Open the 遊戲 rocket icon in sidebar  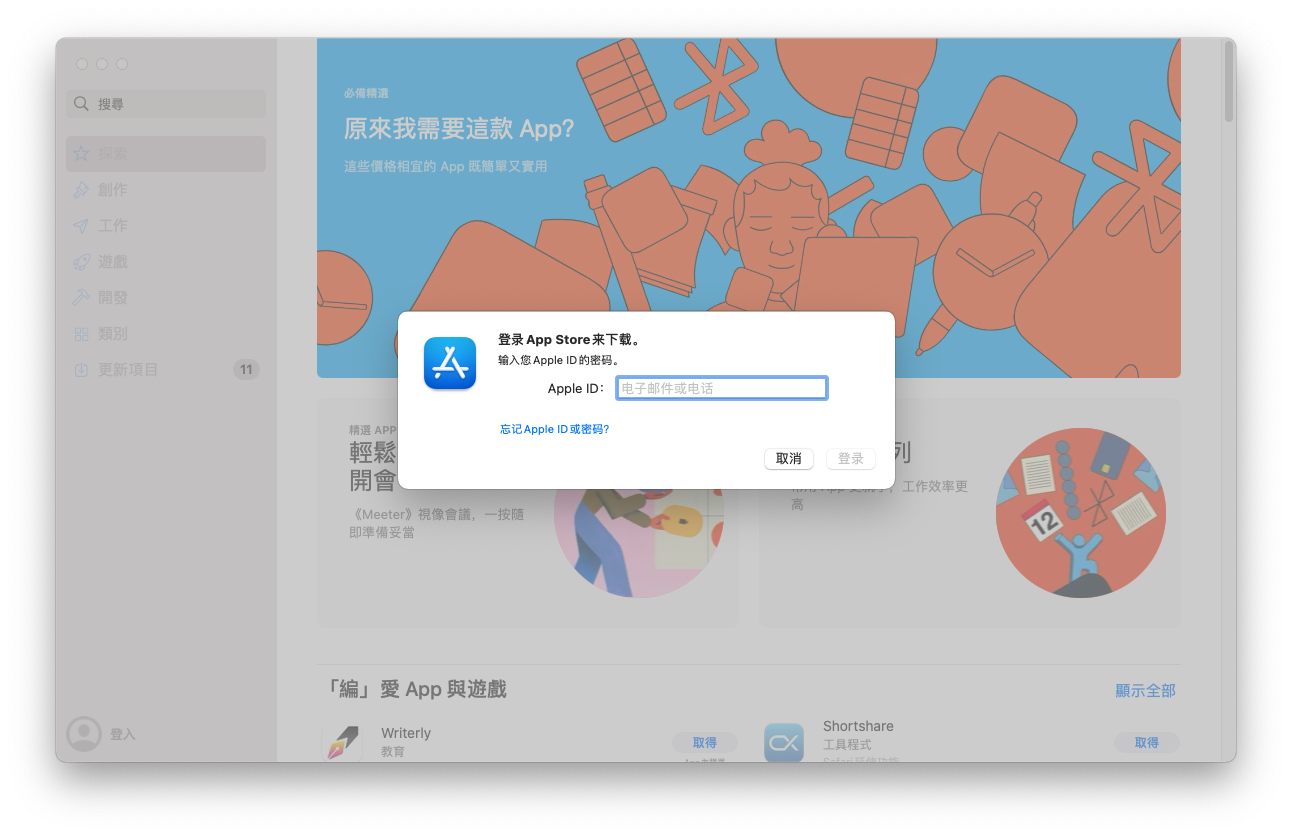[x=82, y=262]
